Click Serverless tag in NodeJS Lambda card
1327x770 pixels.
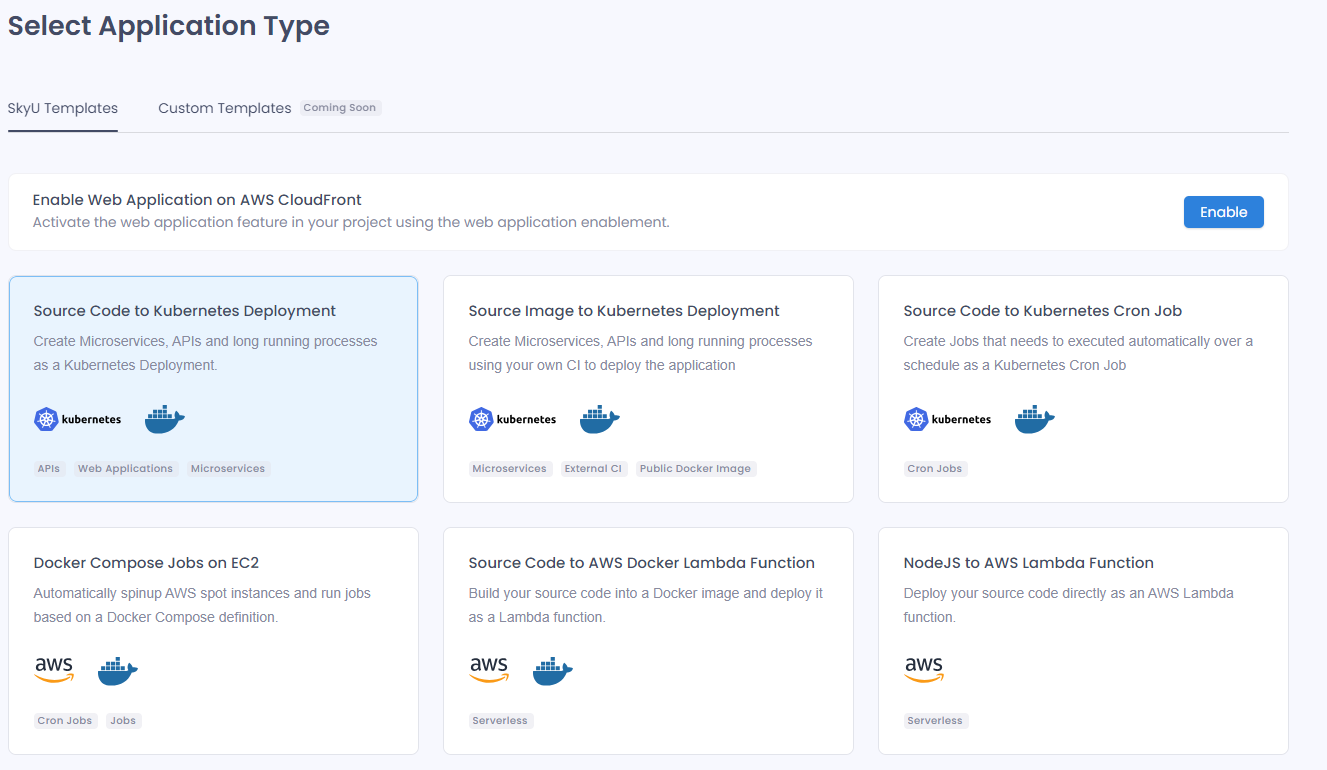[x=935, y=721]
